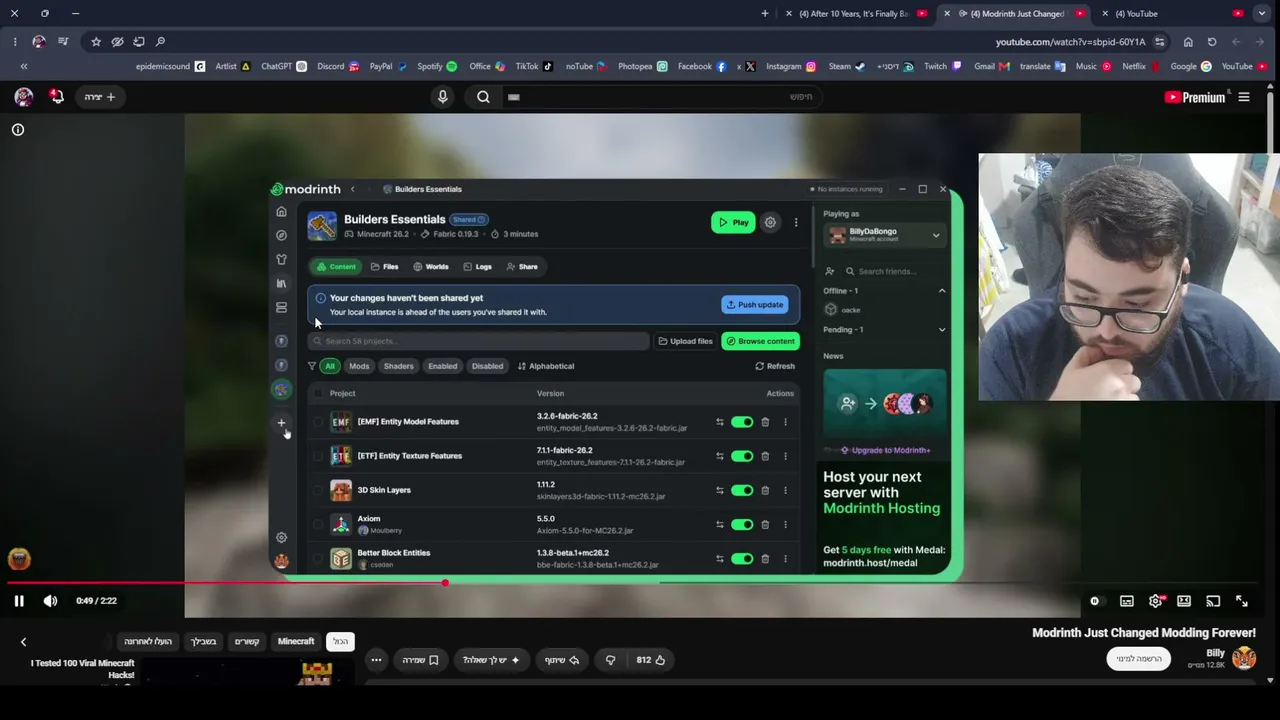Open more actions menu under the video
1280x720 pixels.
point(376,660)
